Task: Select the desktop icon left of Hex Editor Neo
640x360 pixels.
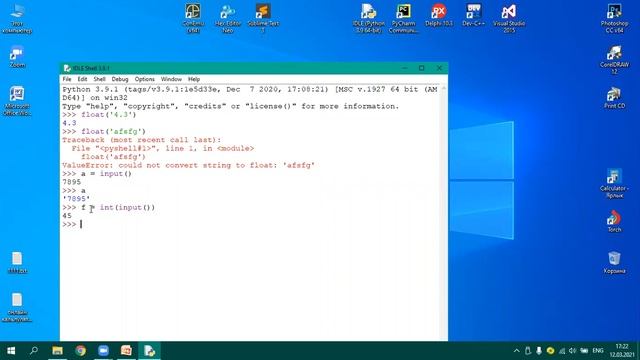Action: [193, 19]
